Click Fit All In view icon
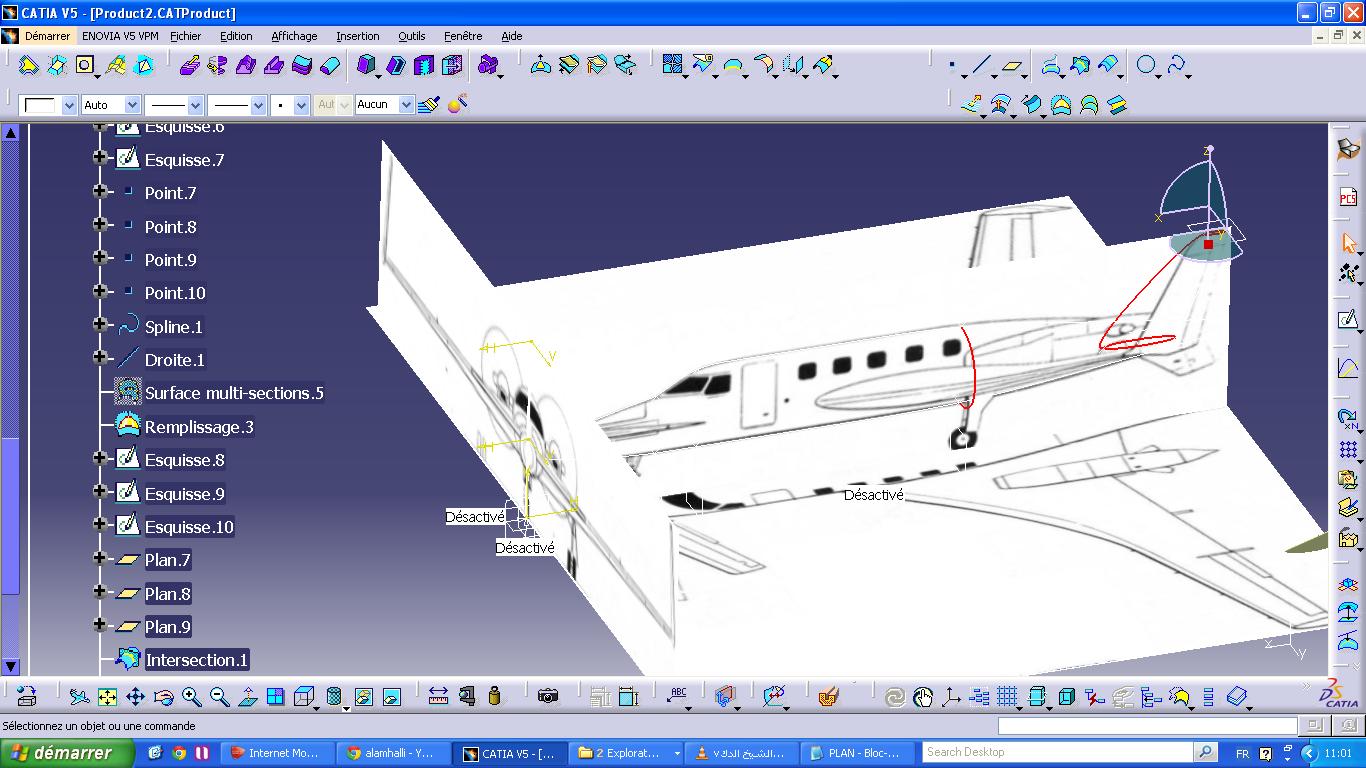The image size is (1366, 768). click(107, 696)
